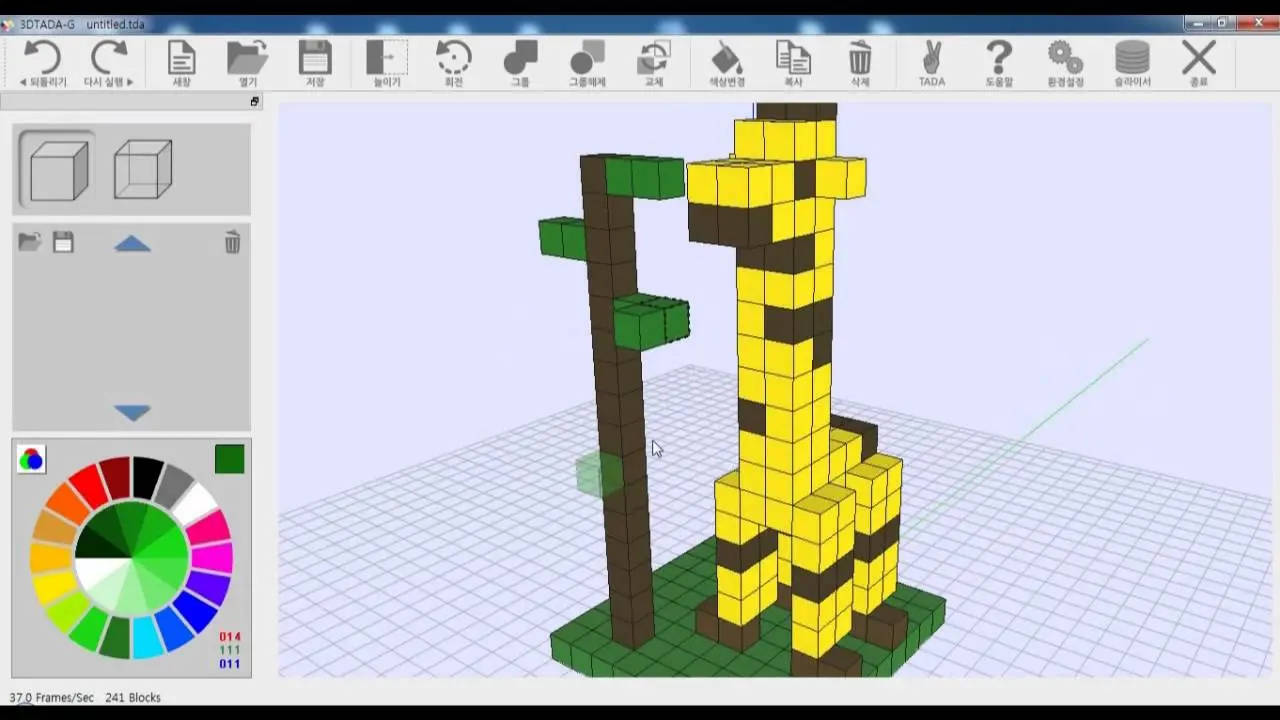Viewport: 1280px width, 720px height.
Task: Pick black on the outer color ring
Action: [147, 477]
